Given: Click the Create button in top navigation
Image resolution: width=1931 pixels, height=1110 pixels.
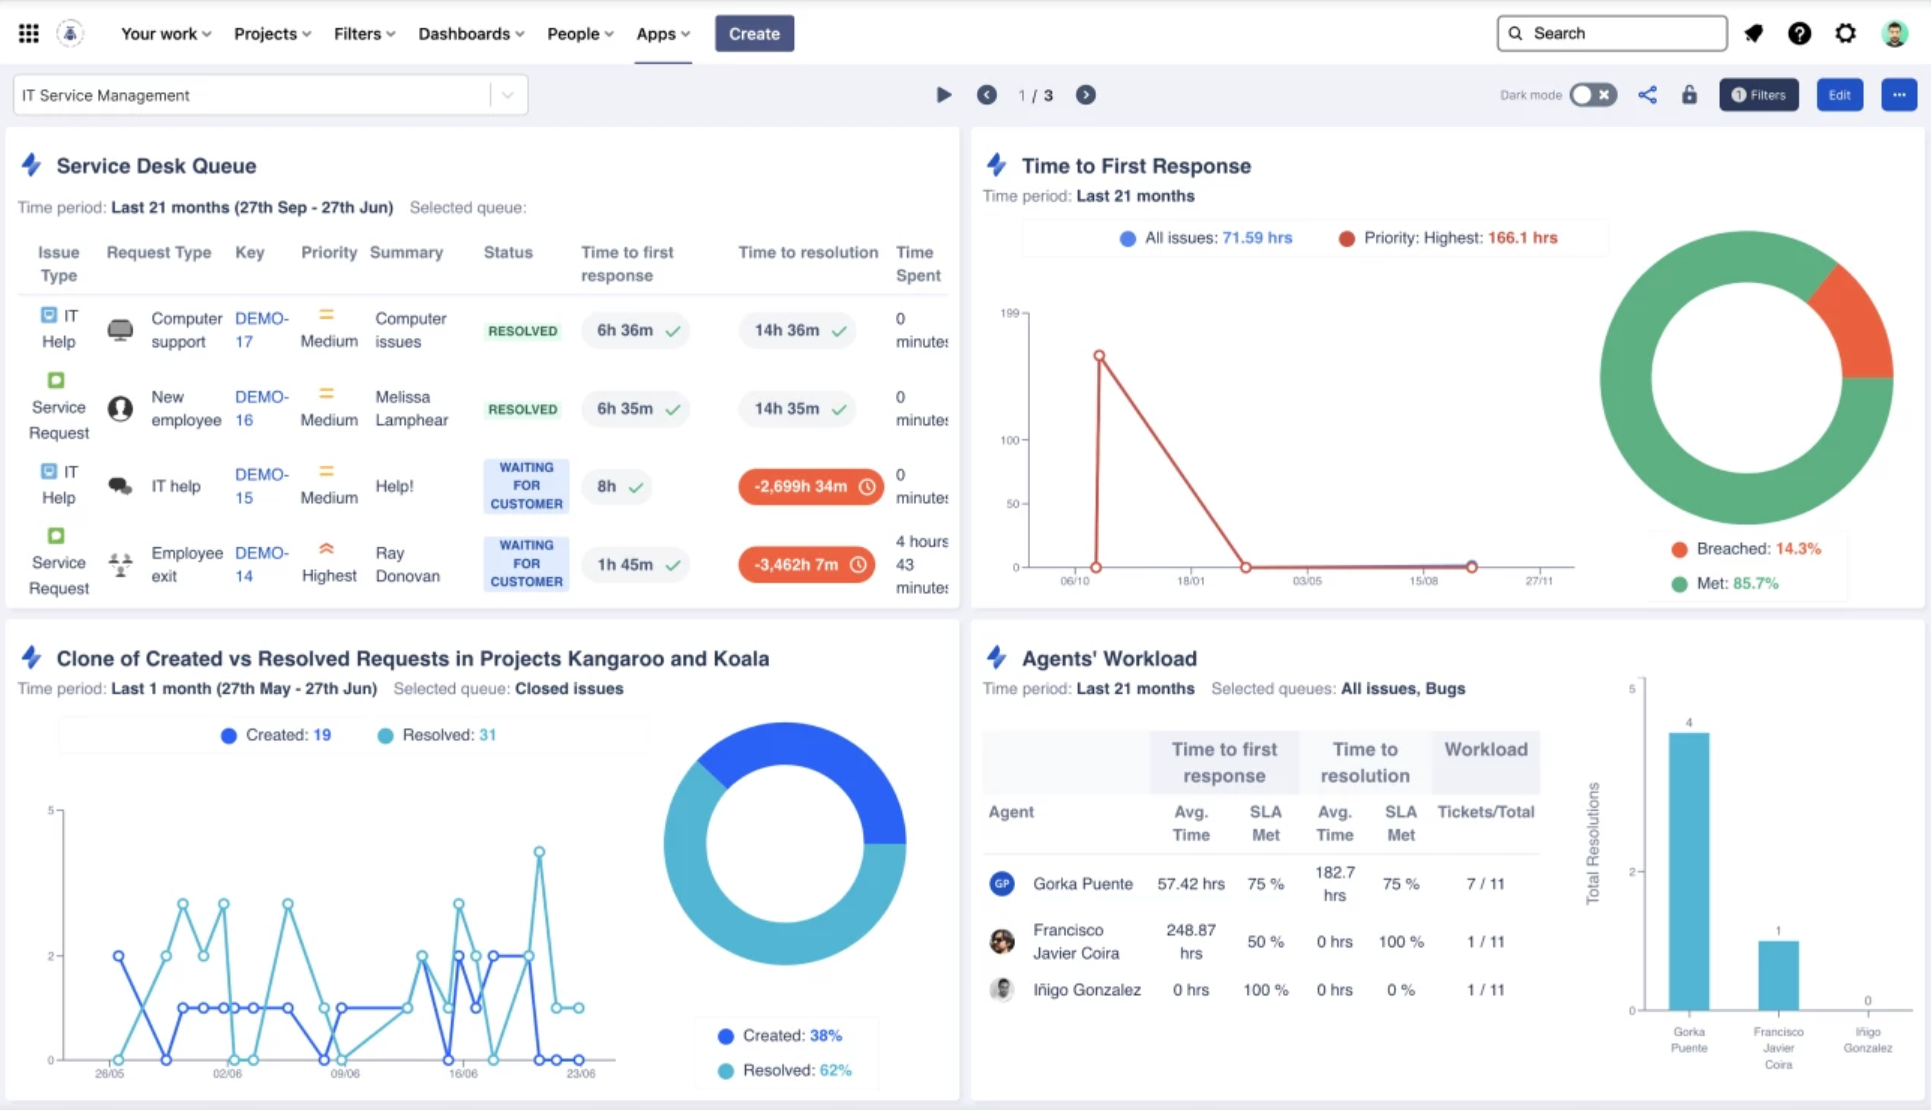Looking at the screenshot, I should pyautogui.click(x=753, y=33).
